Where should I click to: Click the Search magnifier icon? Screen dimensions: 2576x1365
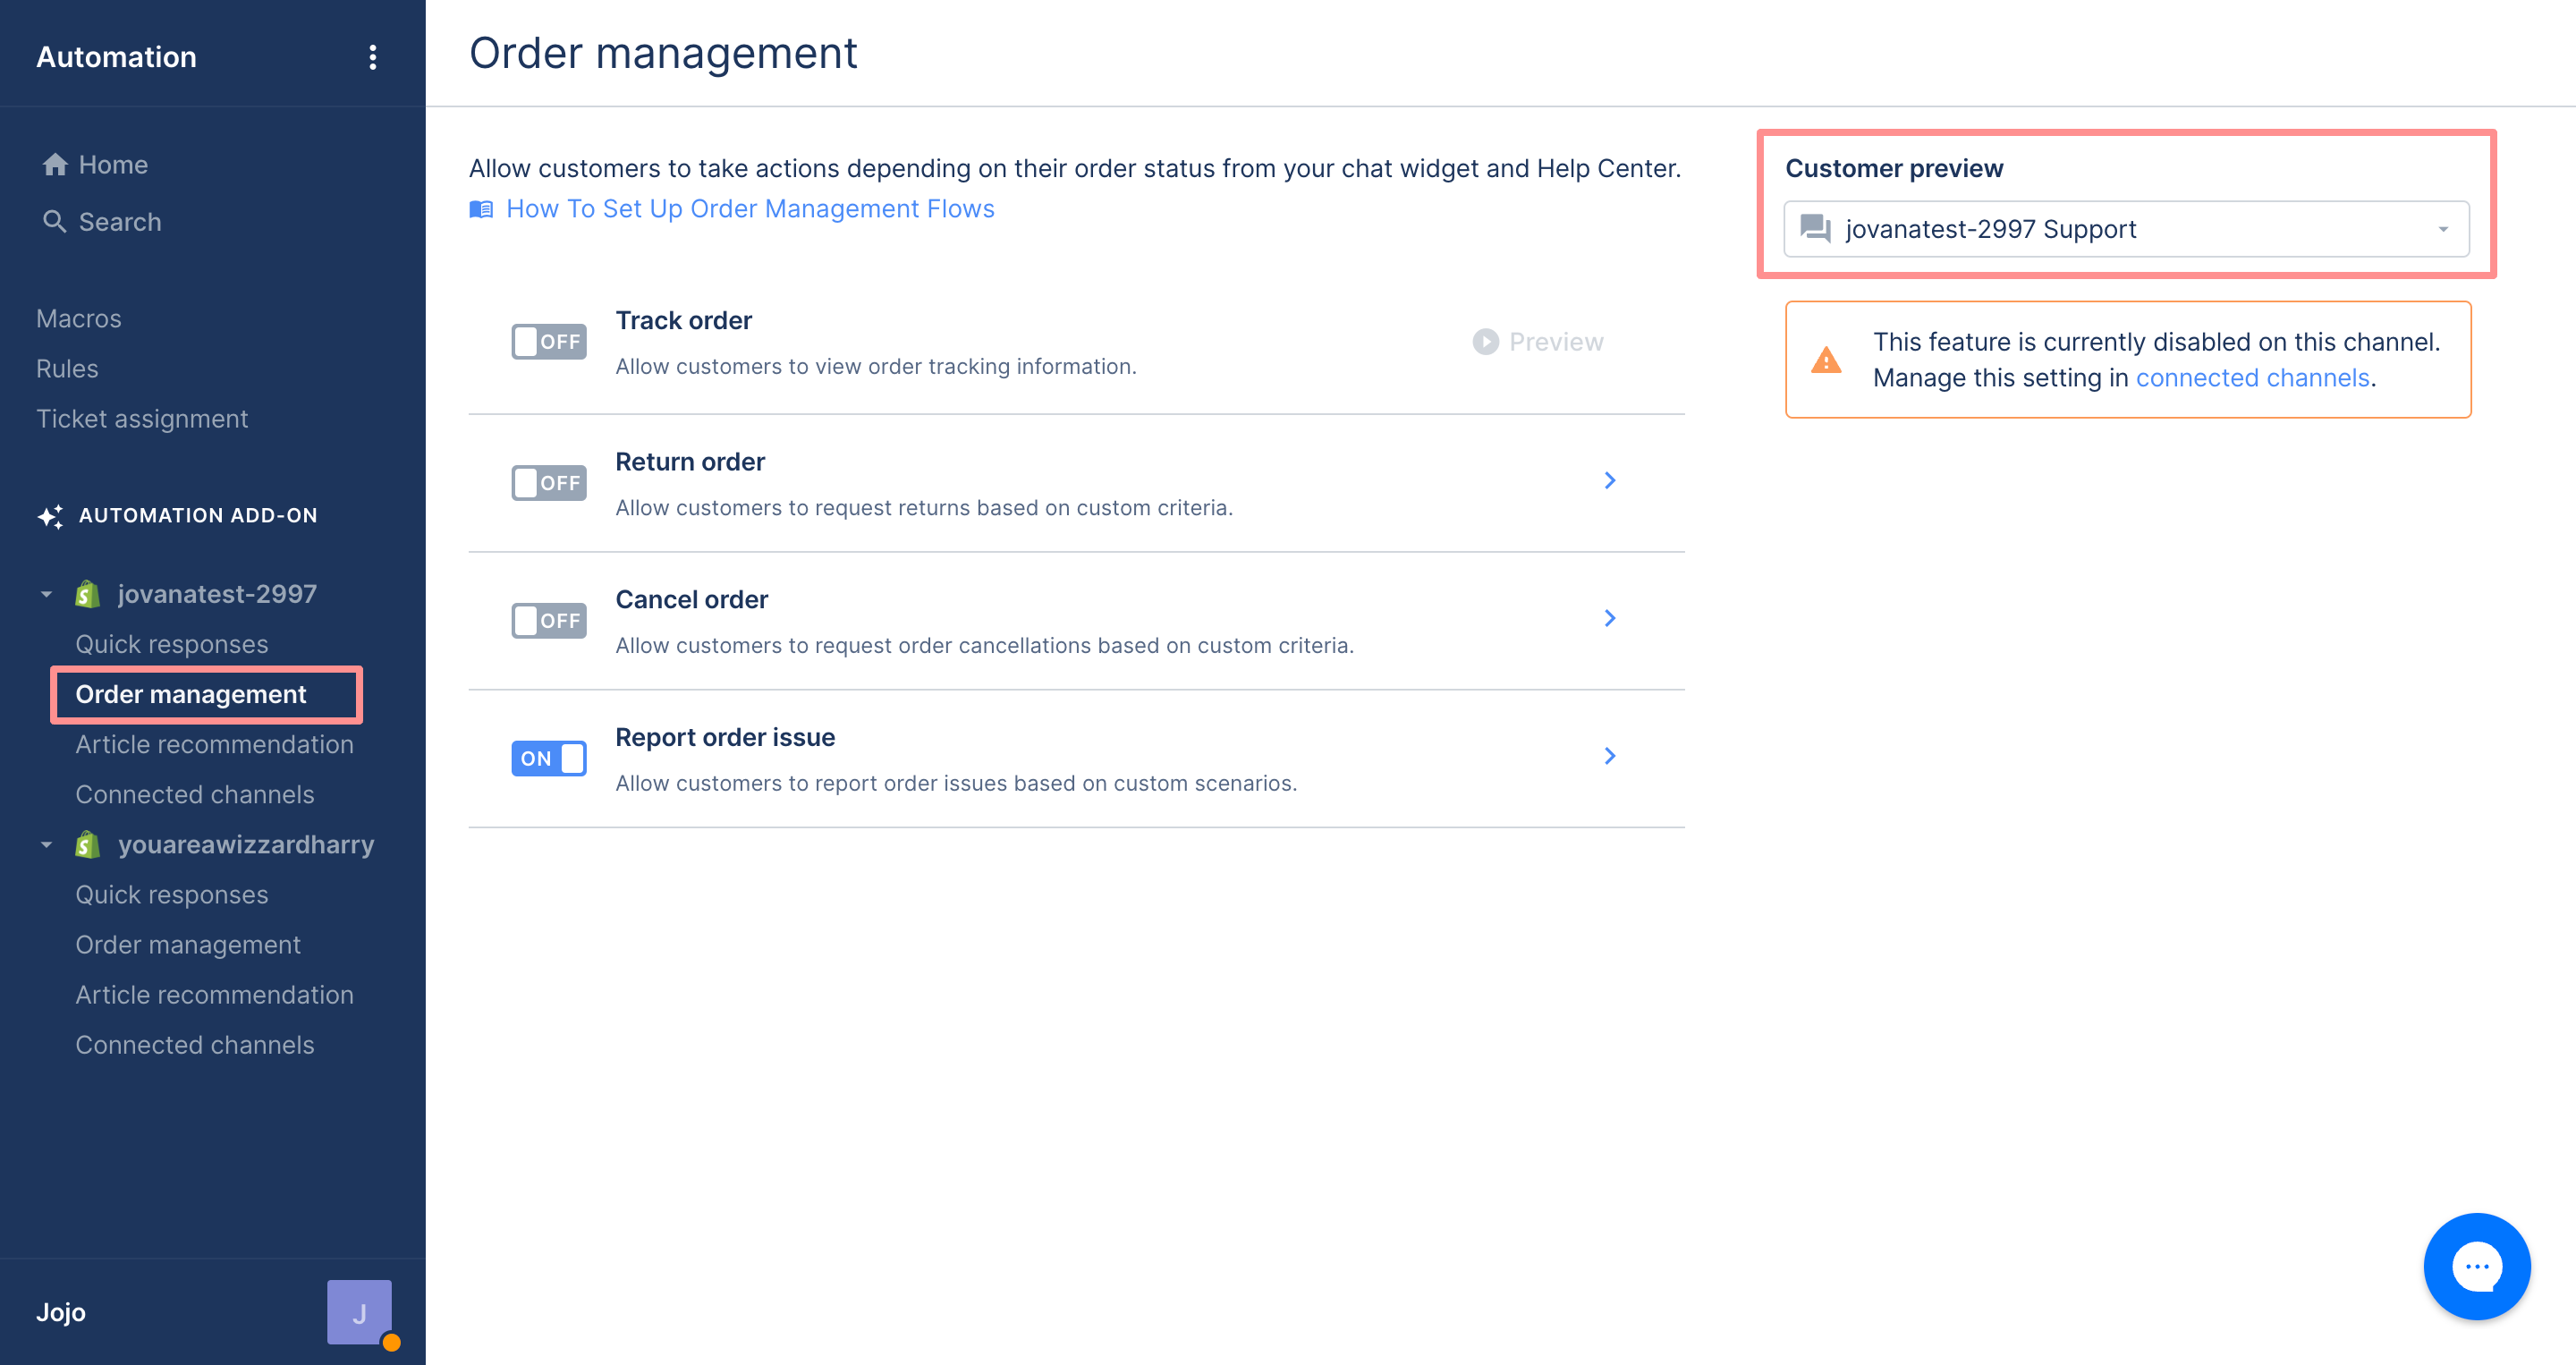(55, 221)
